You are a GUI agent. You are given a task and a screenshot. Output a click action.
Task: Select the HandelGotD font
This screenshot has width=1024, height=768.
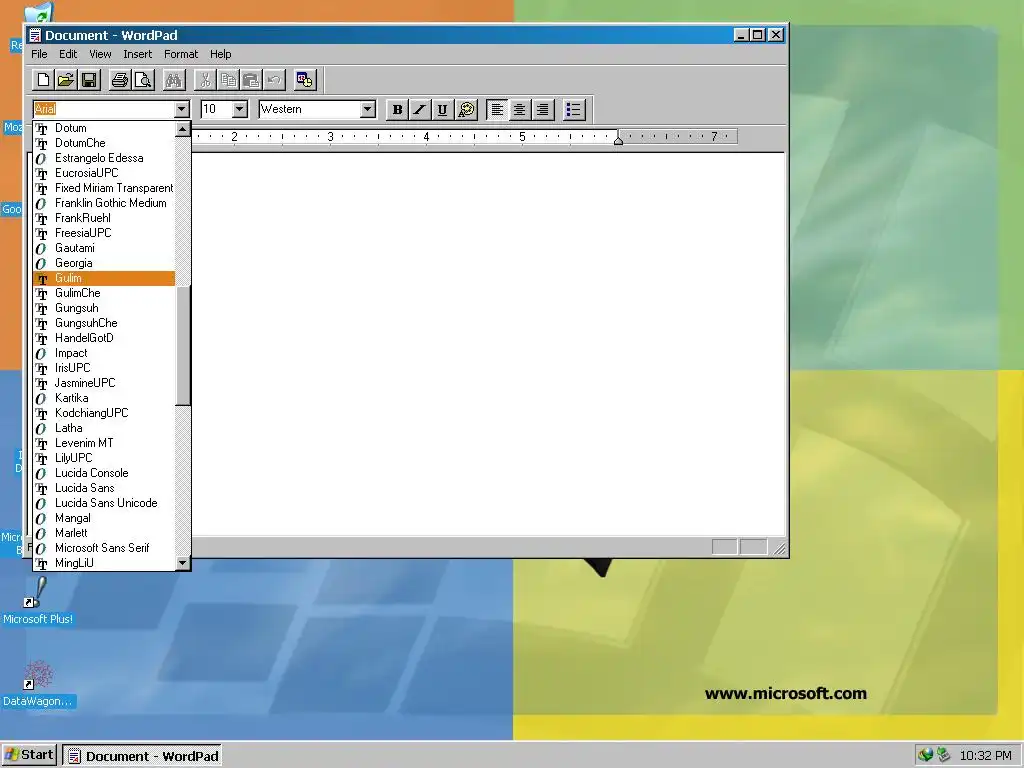coord(104,338)
